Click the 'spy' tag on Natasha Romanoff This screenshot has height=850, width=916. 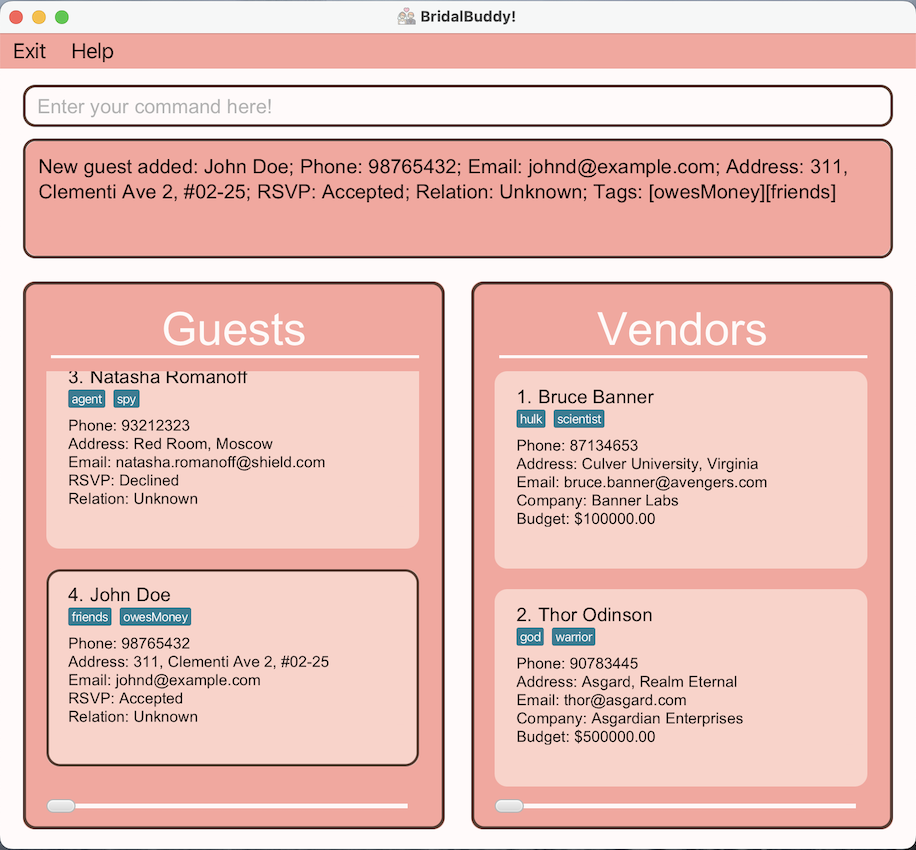[126, 399]
